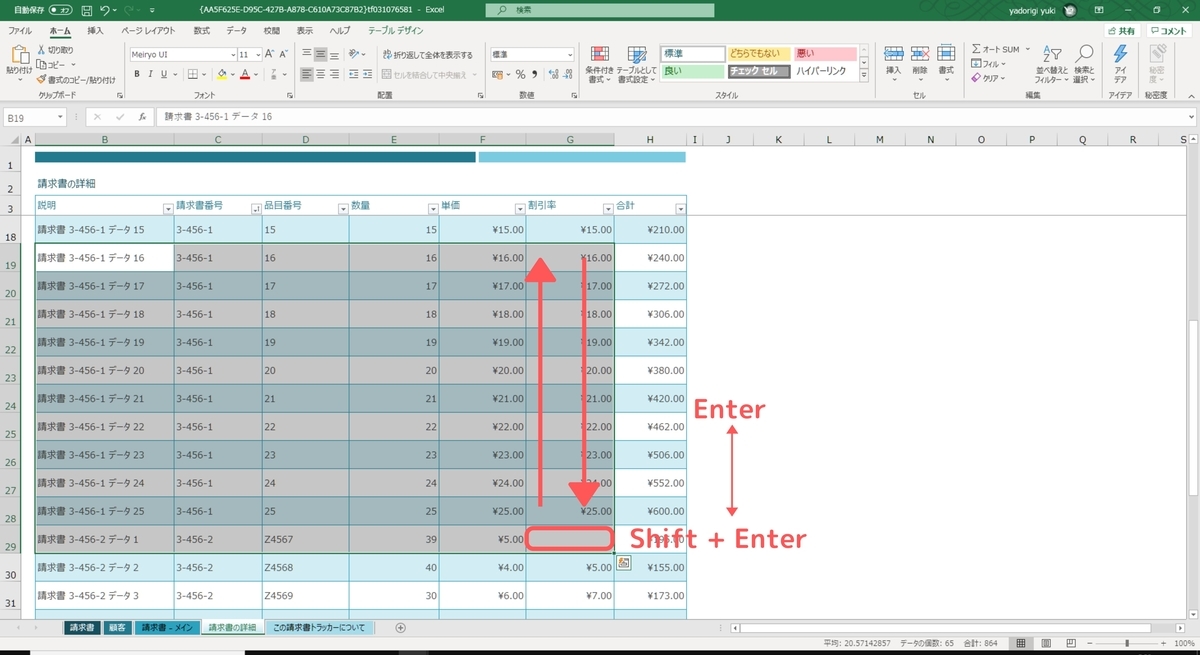Click the Cut (切り取り) scissors icon
The height and width of the screenshot is (655, 1200).
(42, 50)
